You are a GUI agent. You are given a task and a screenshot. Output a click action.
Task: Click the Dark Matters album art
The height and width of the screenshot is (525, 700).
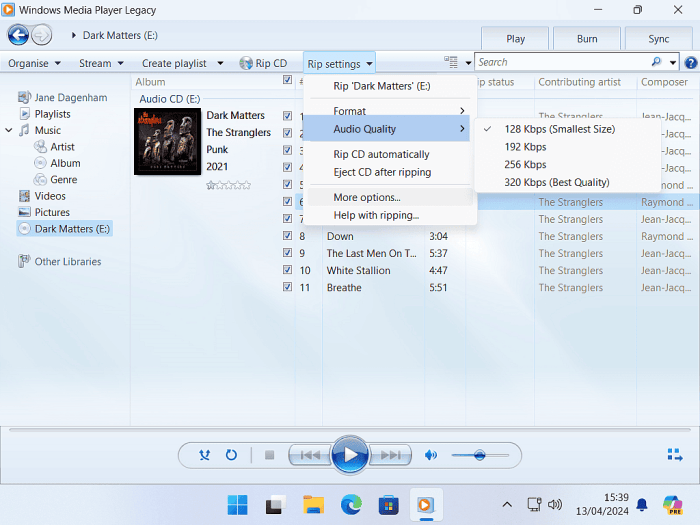pyautogui.click(x=167, y=142)
